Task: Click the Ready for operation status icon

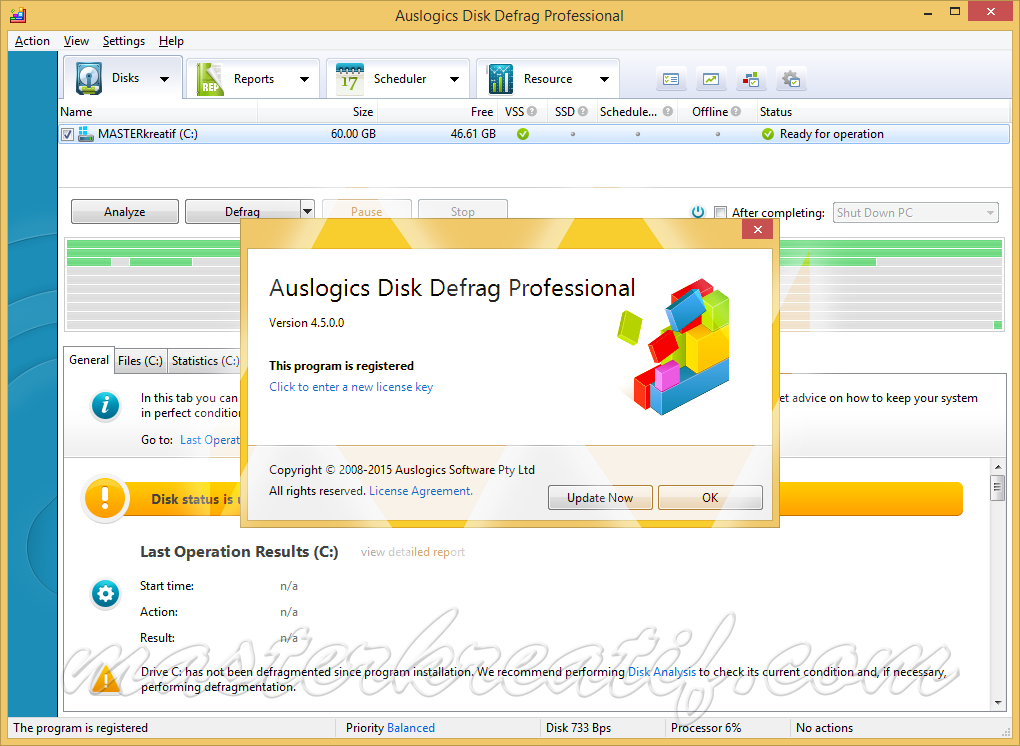Action: pos(768,134)
